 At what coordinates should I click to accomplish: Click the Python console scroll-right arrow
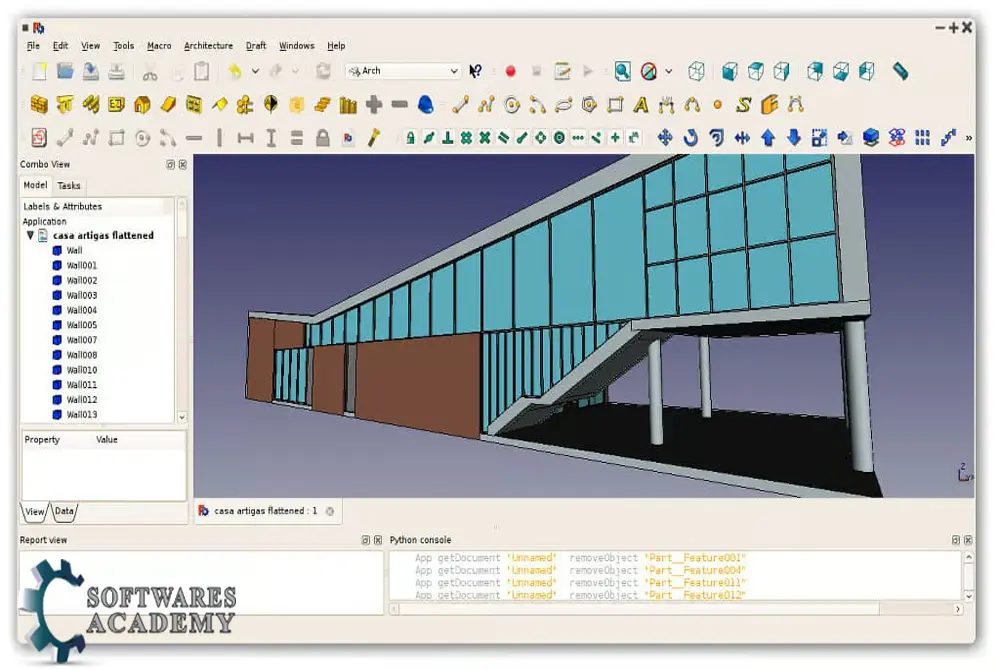coord(957,609)
